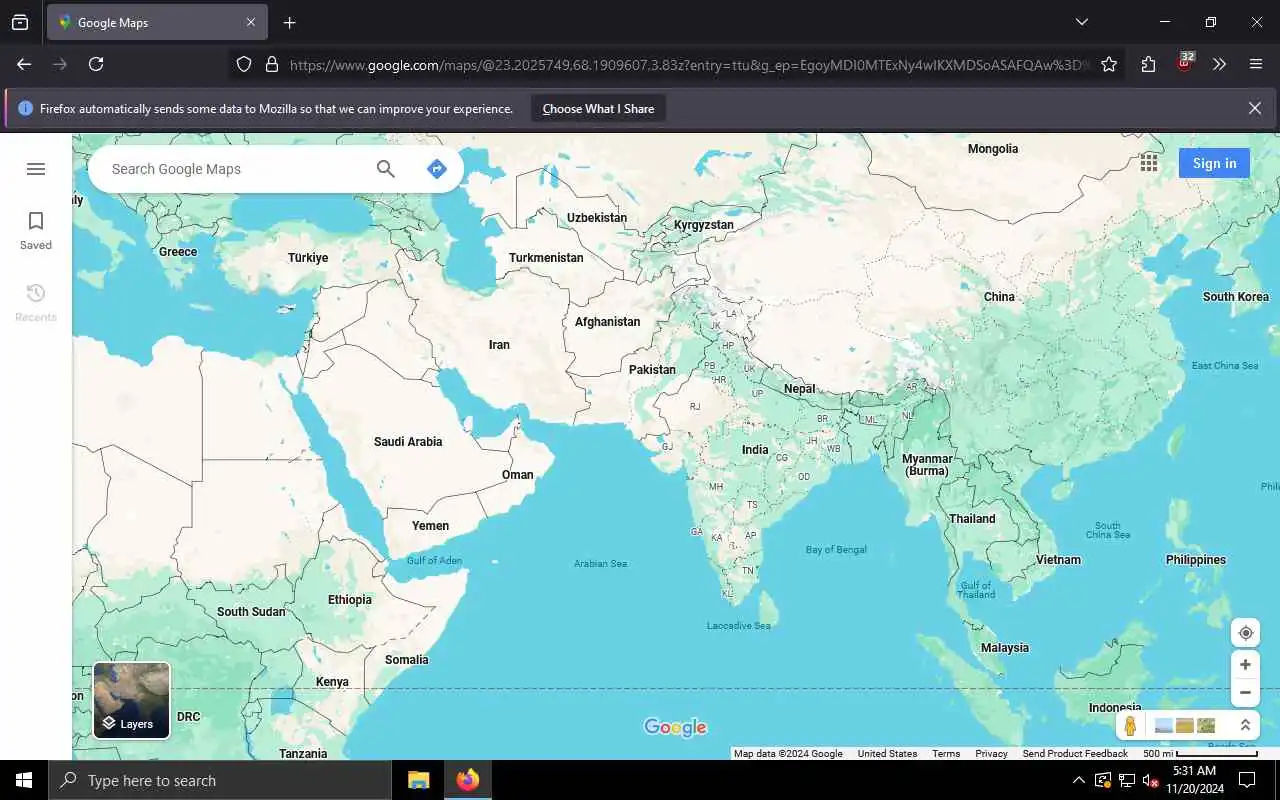Click the URL address bar
This screenshot has width=1280, height=800.
(x=688, y=64)
